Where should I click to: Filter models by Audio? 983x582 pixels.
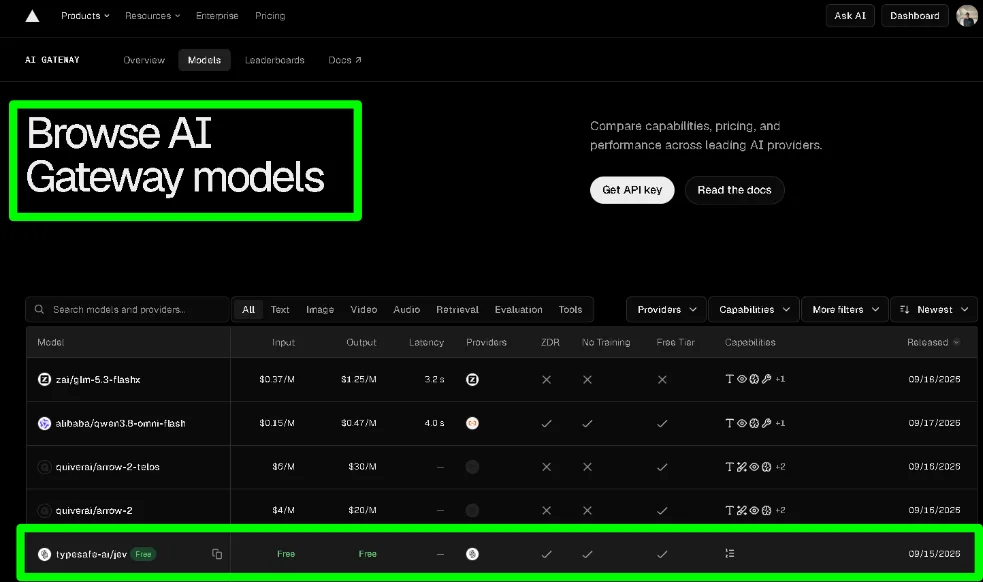406,309
